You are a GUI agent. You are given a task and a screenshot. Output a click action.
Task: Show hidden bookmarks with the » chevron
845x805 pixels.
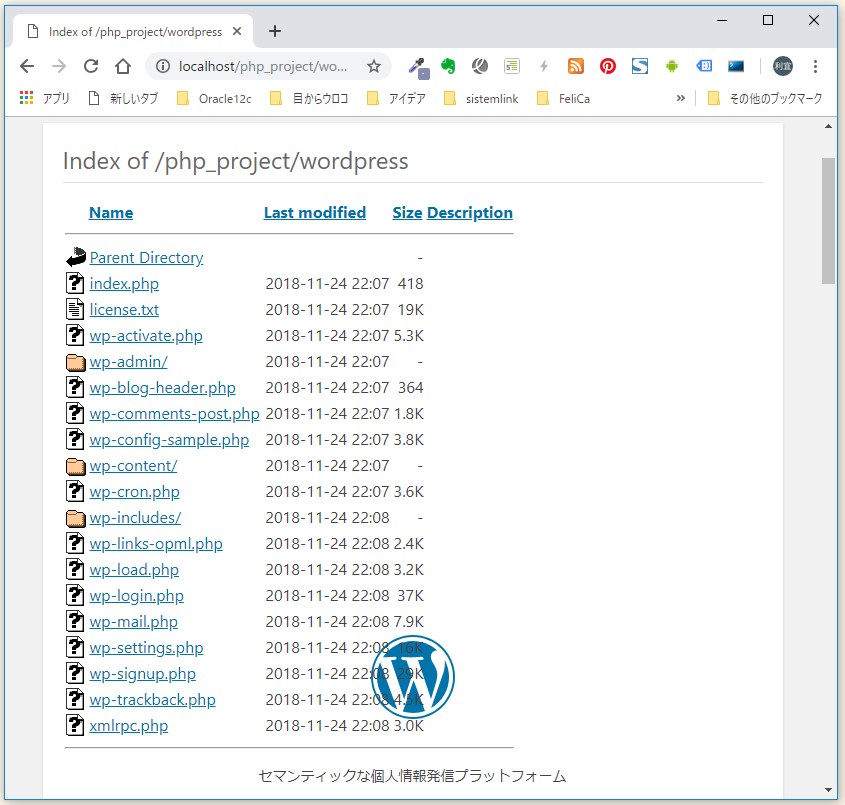(x=681, y=98)
